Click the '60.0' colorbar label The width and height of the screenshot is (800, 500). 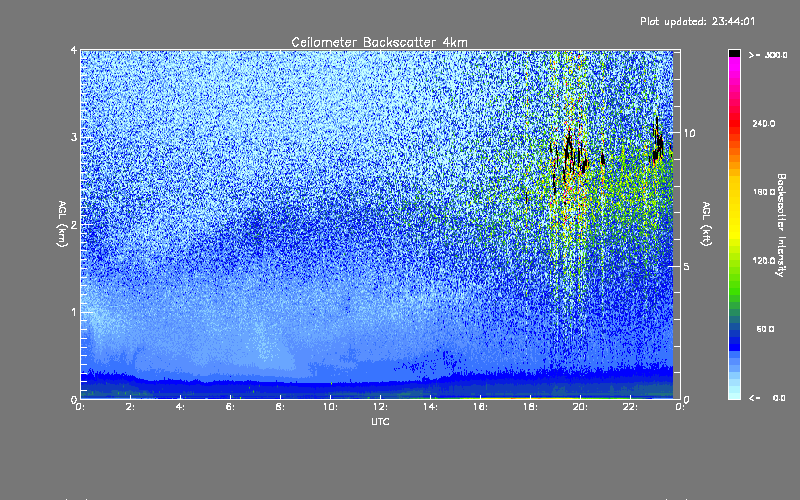[765, 329]
